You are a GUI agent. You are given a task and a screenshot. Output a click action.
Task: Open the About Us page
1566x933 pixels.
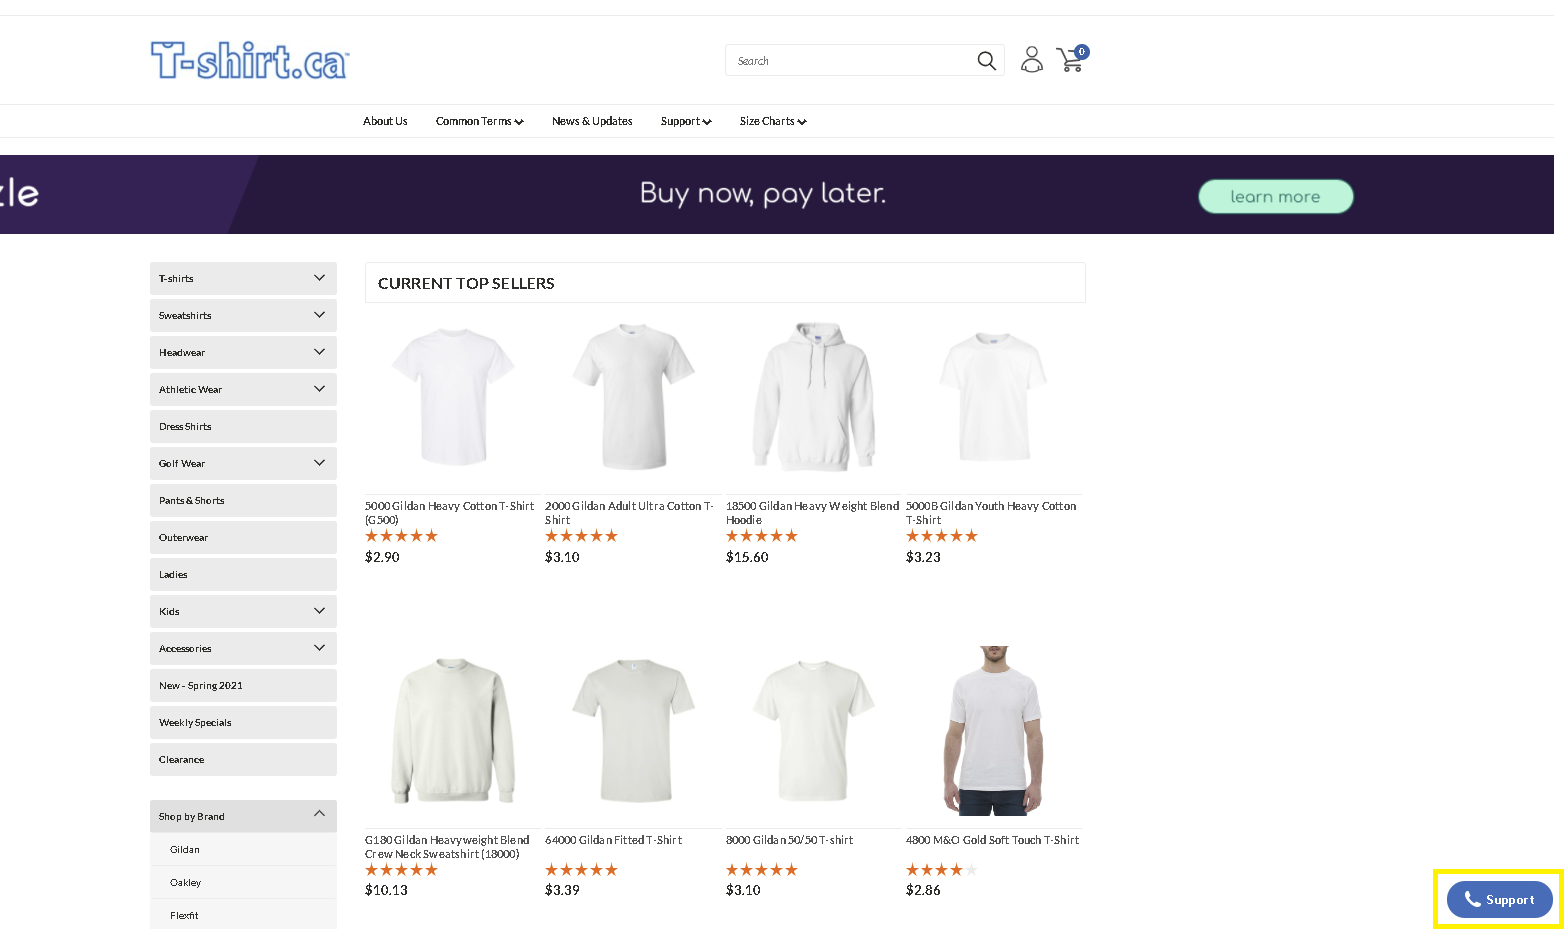[x=385, y=121]
